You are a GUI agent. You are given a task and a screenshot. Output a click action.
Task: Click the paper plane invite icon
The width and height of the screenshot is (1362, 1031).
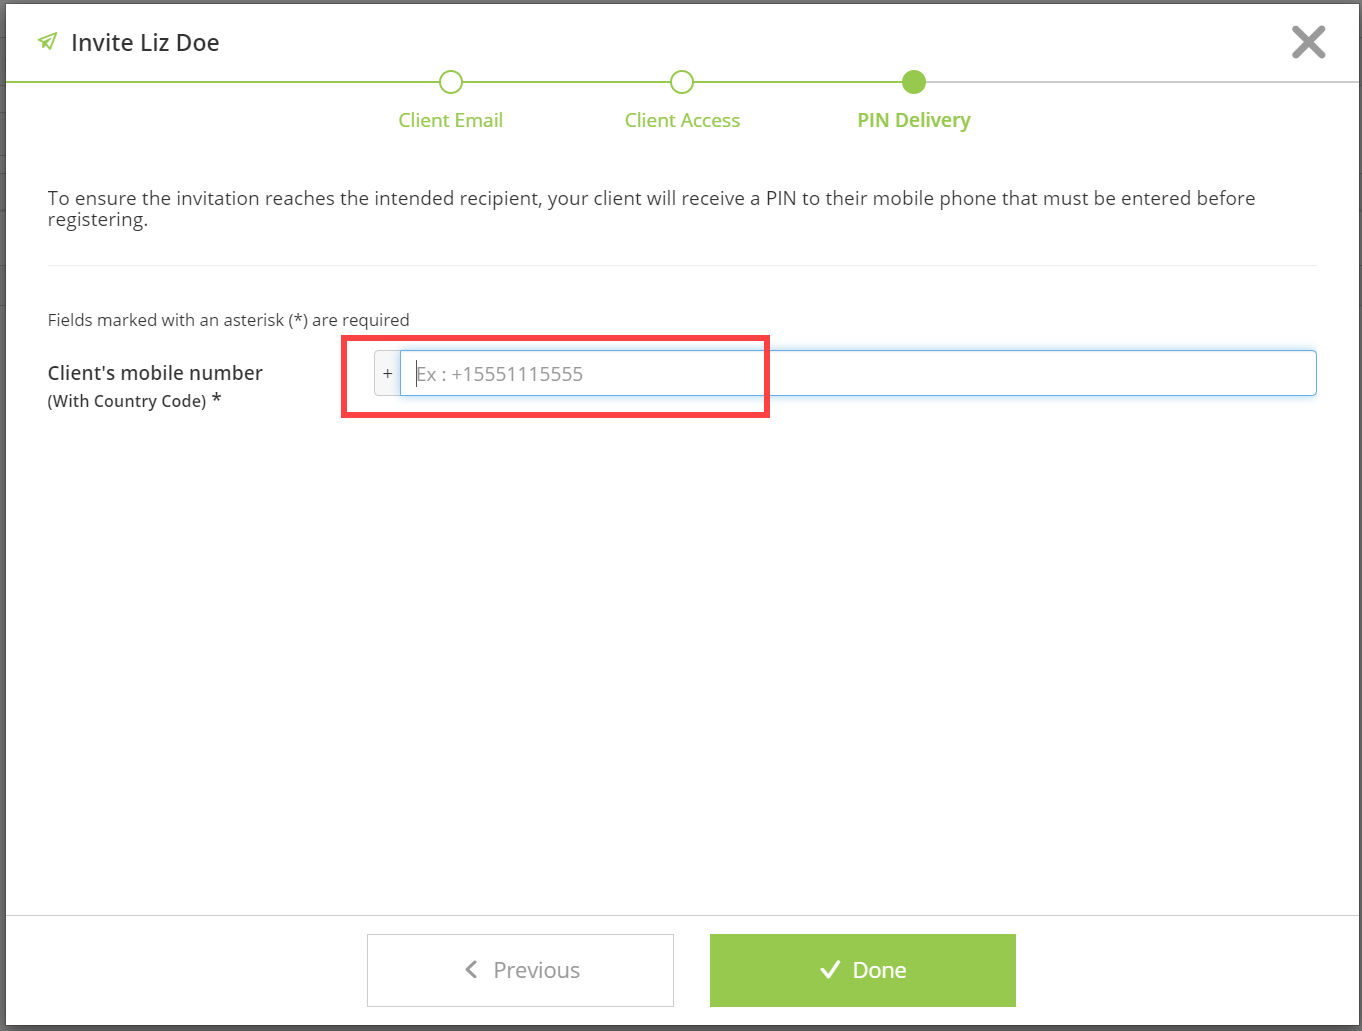click(47, 42)
